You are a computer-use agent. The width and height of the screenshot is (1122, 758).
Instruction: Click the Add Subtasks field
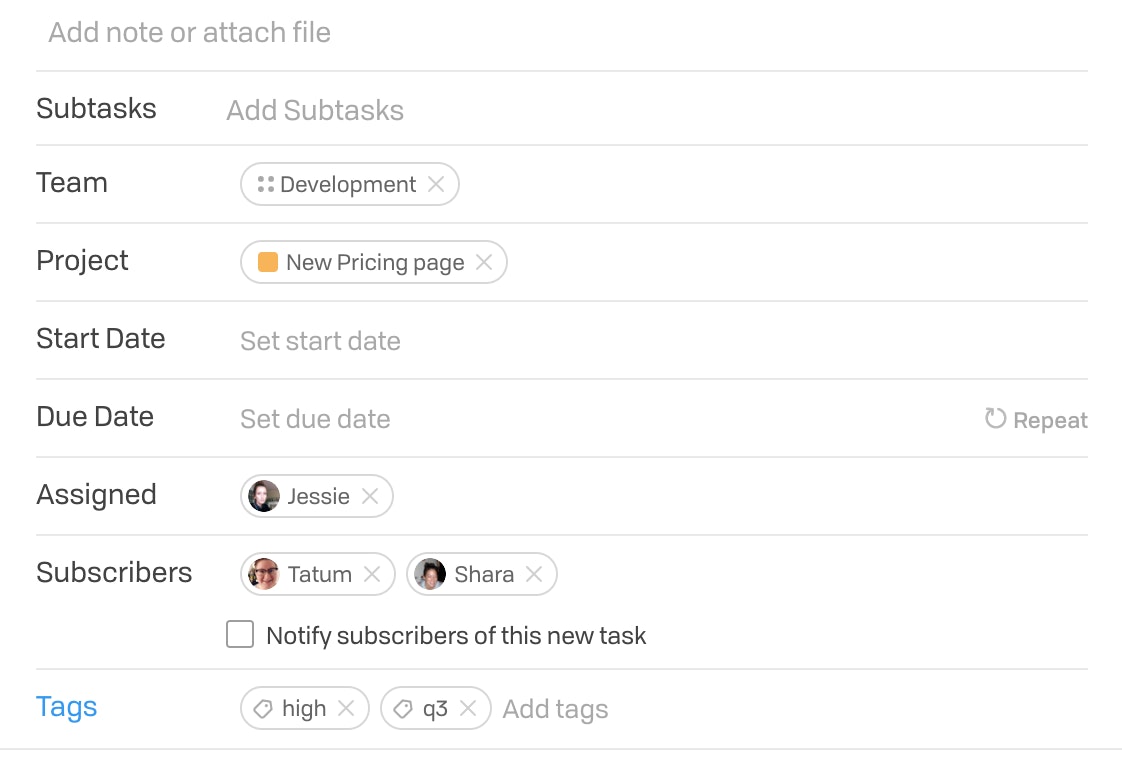pyautogui.click(x=315, y=110)
